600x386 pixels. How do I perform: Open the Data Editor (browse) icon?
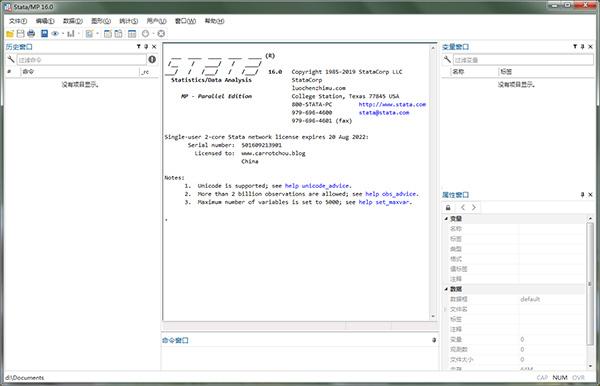(119, 34)
